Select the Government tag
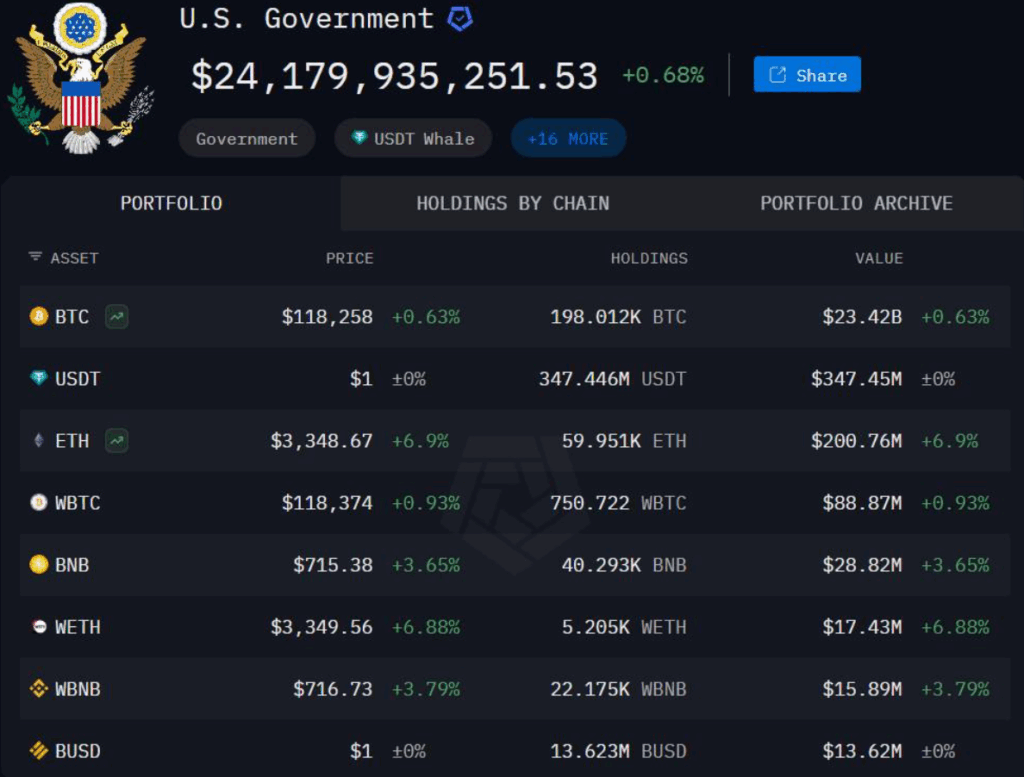The image size is (1024, 777). [x=247, y=138]
